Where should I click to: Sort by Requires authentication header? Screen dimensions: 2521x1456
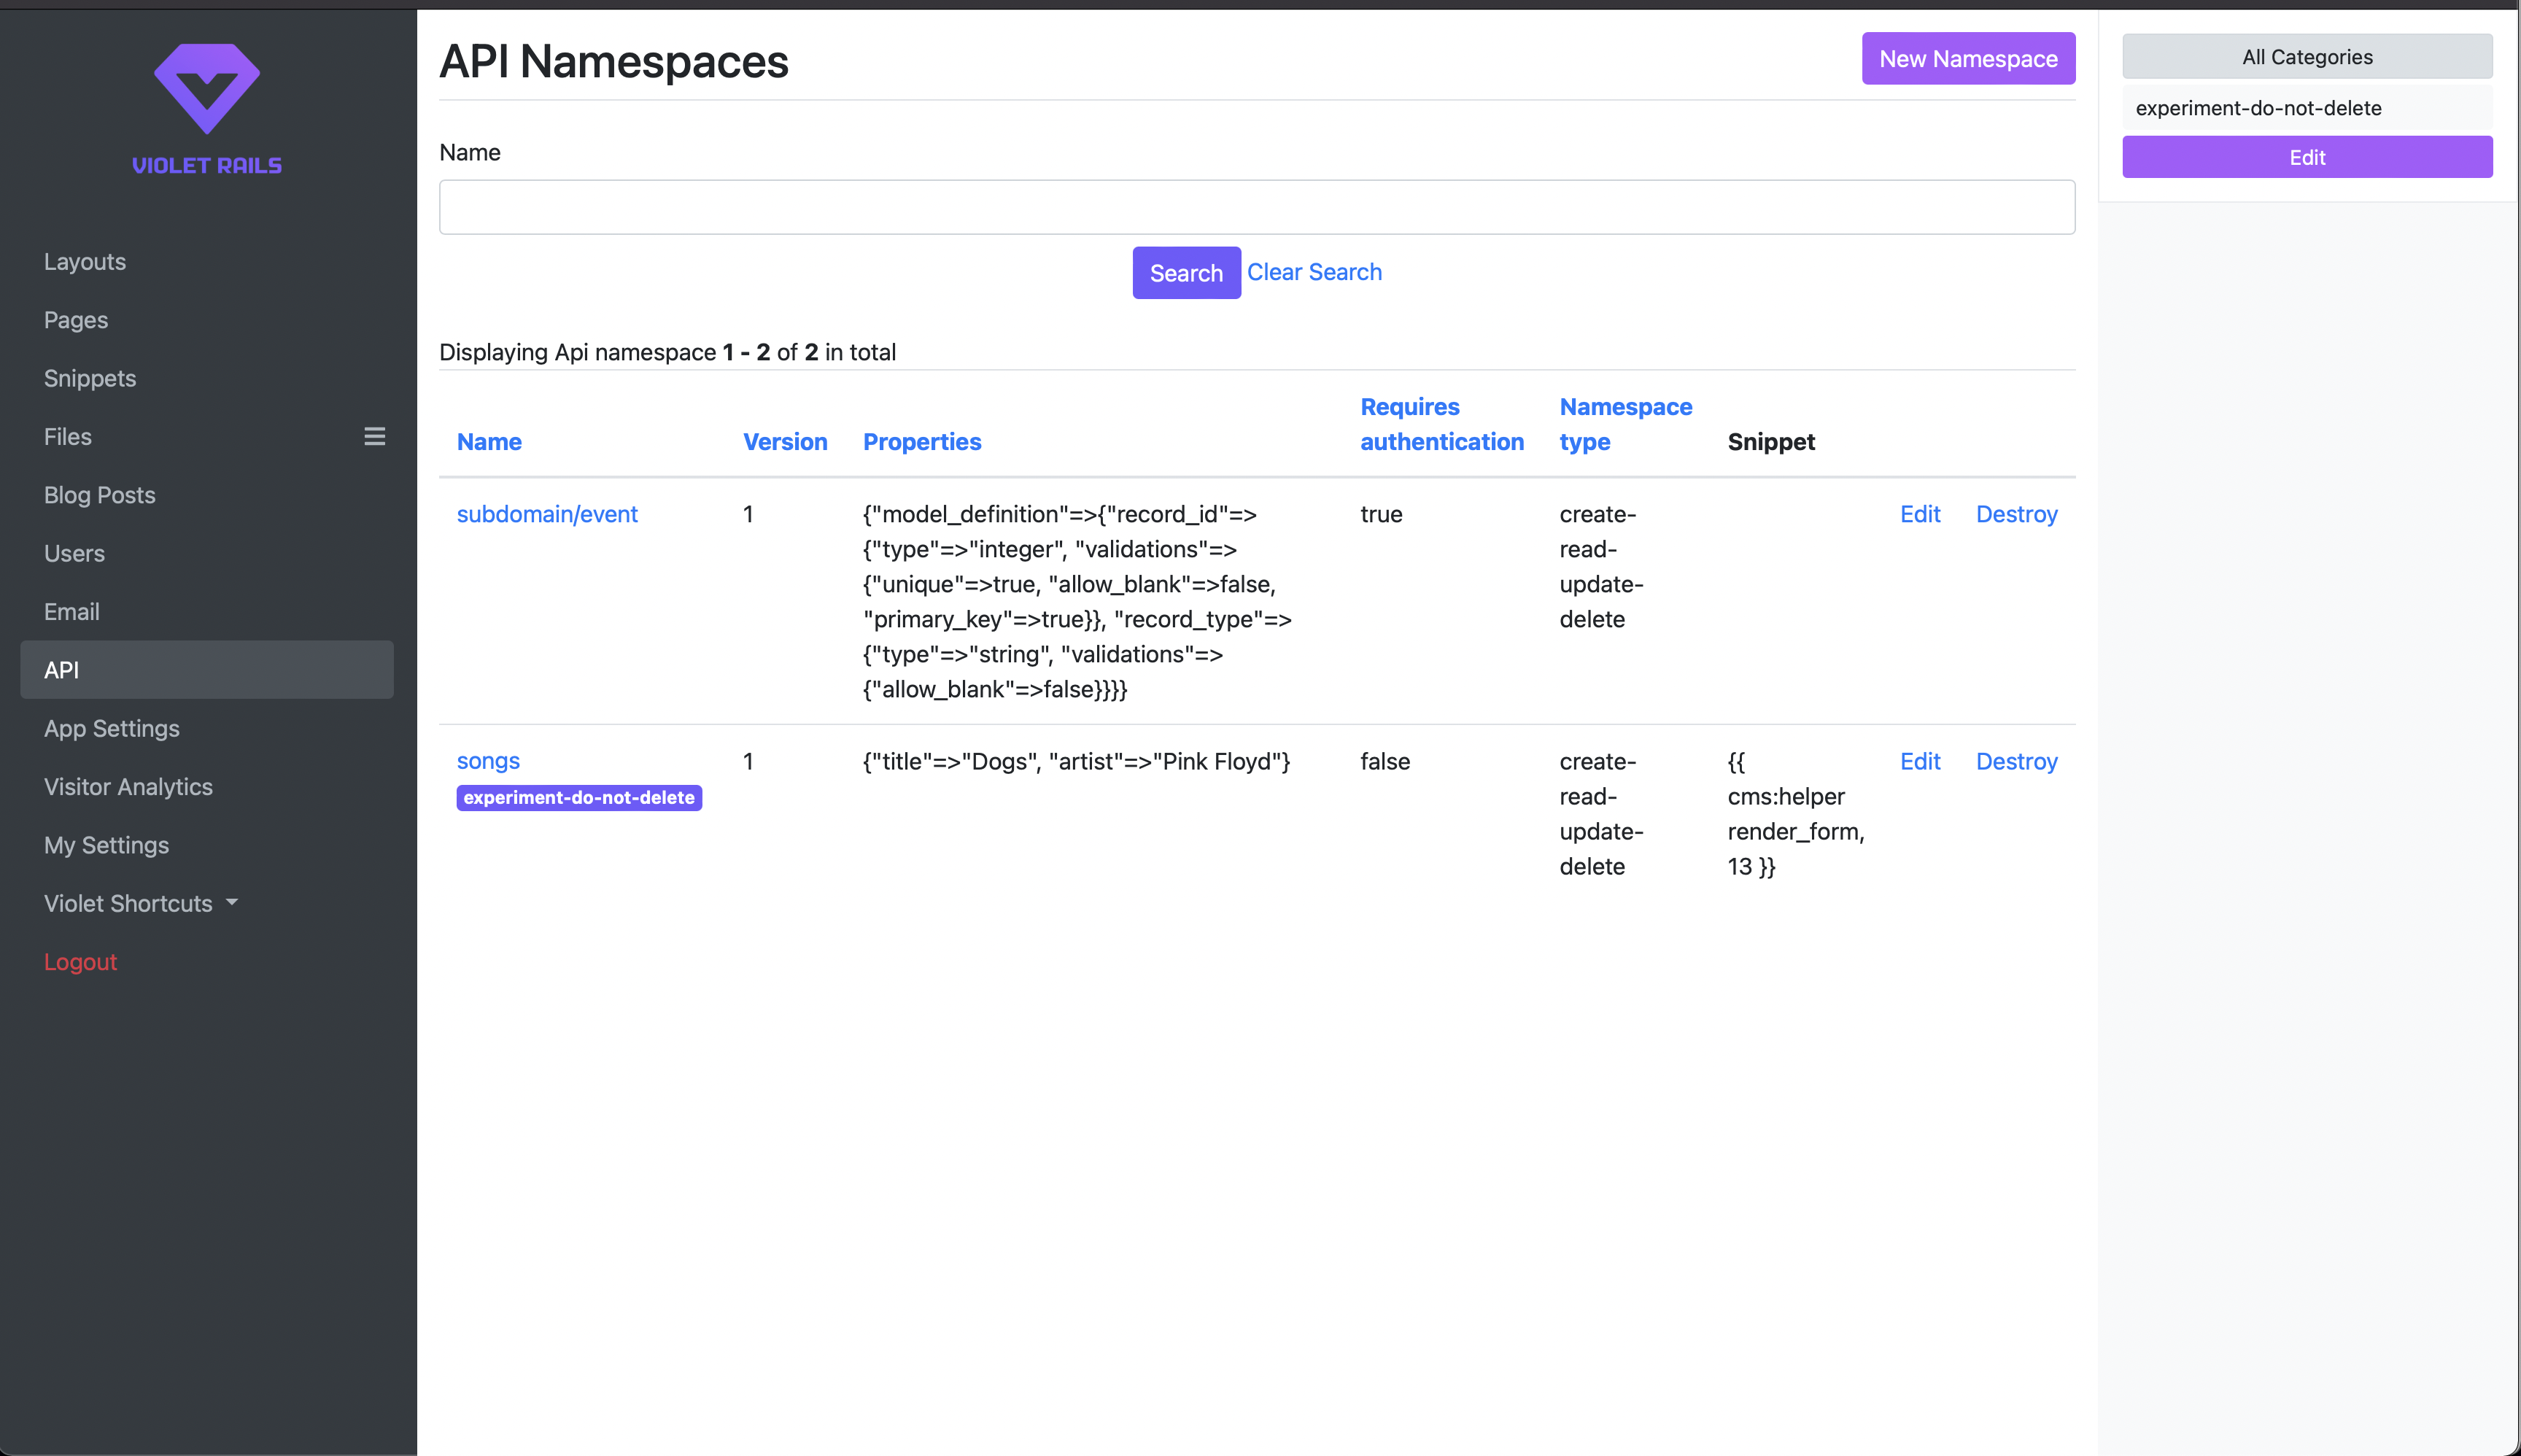(x=1441, y=424)
